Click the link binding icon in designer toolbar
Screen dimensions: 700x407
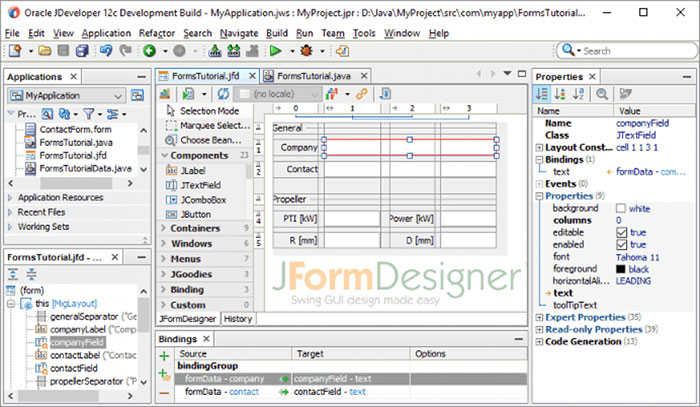[362, 94]
